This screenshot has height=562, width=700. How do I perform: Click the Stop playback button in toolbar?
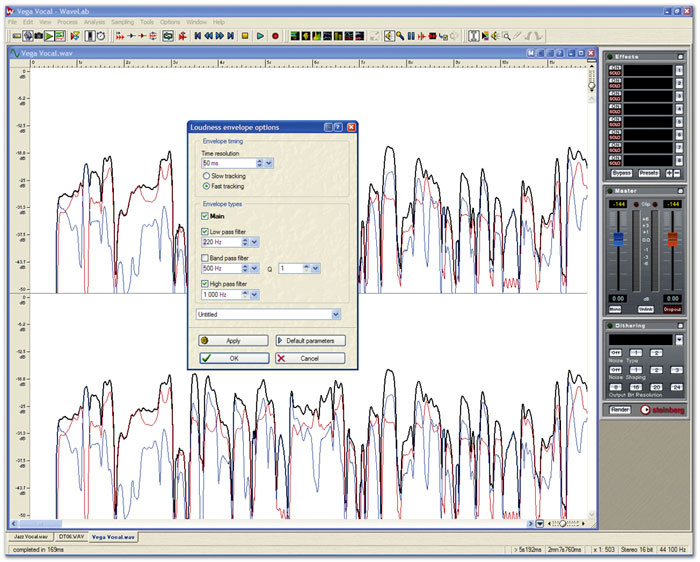pos(245,36)
